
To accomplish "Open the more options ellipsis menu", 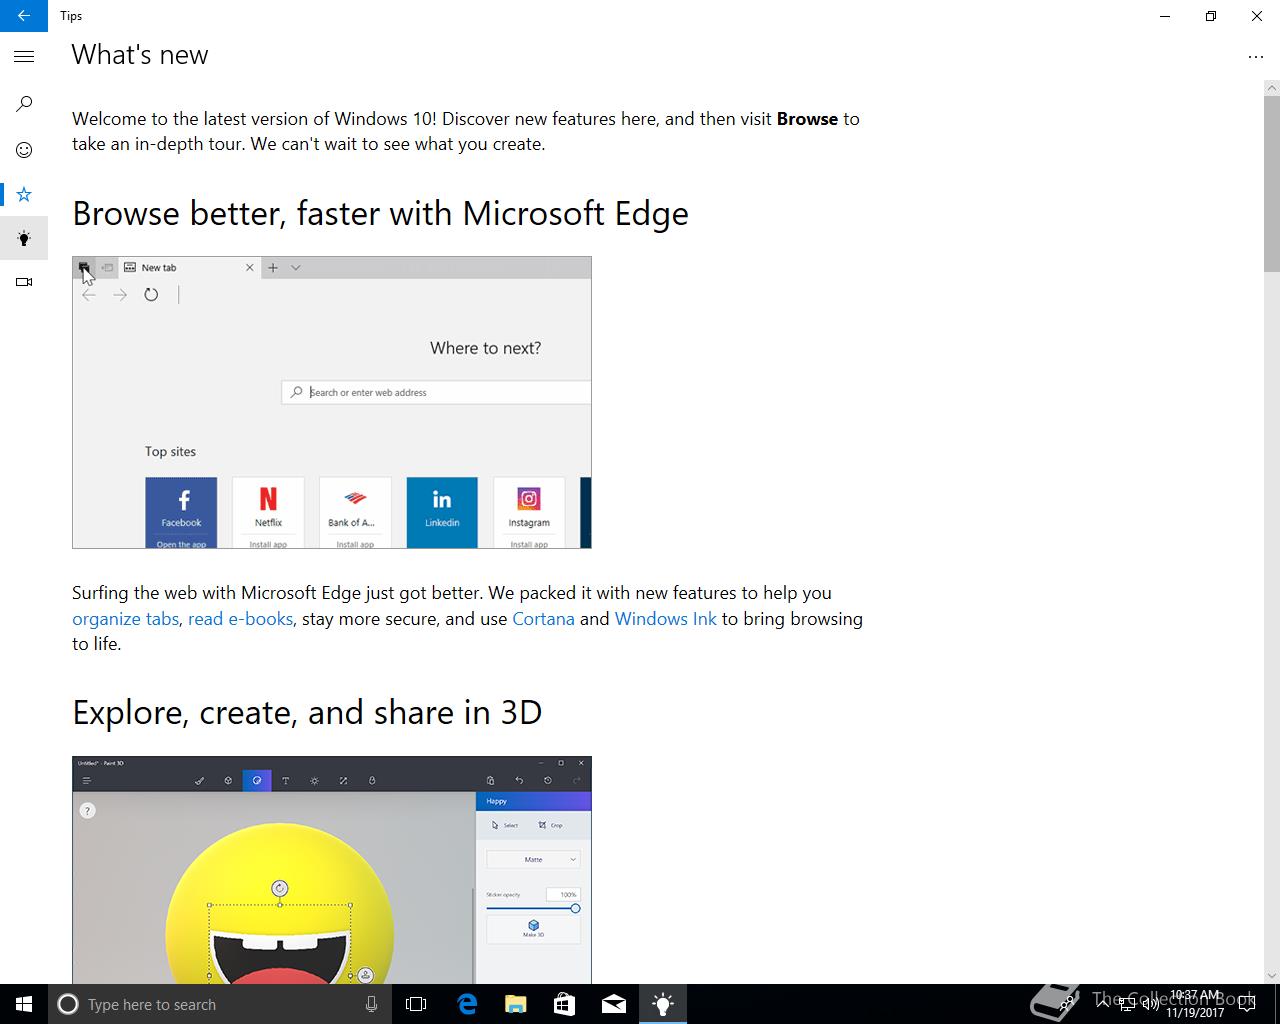I will tap(1256, 57).
